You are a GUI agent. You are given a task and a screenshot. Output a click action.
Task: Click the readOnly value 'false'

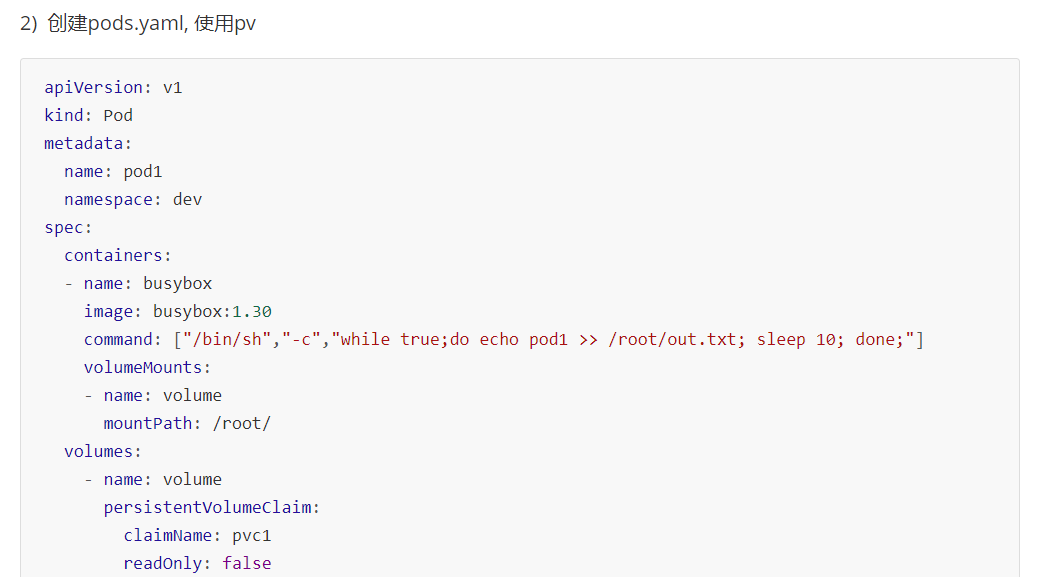pyautogui.click(x=247, y=563)
